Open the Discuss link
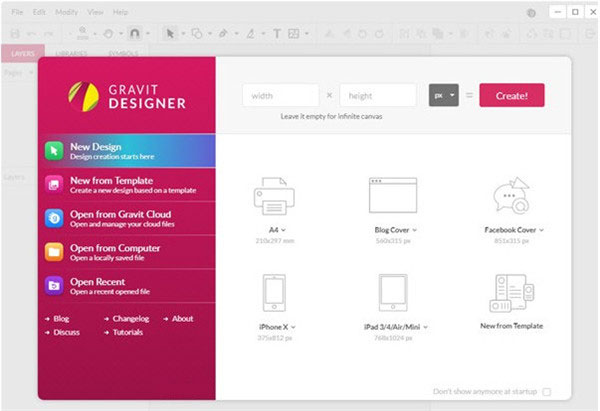The width and height of the screenshot is (600, 411). tap(67, 332)
